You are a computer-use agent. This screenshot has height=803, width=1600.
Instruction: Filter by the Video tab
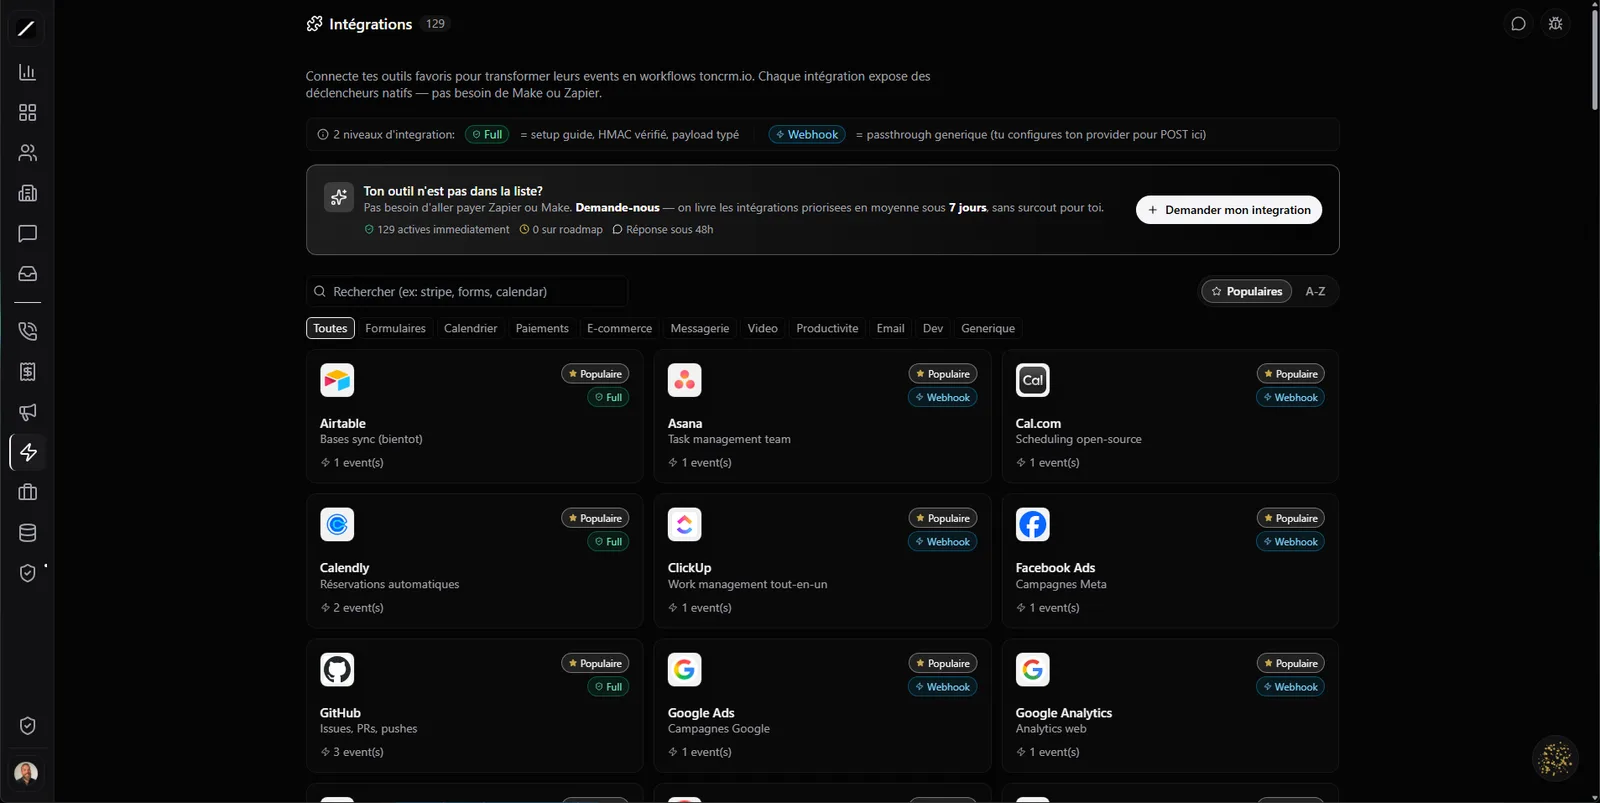coord(762,328)
